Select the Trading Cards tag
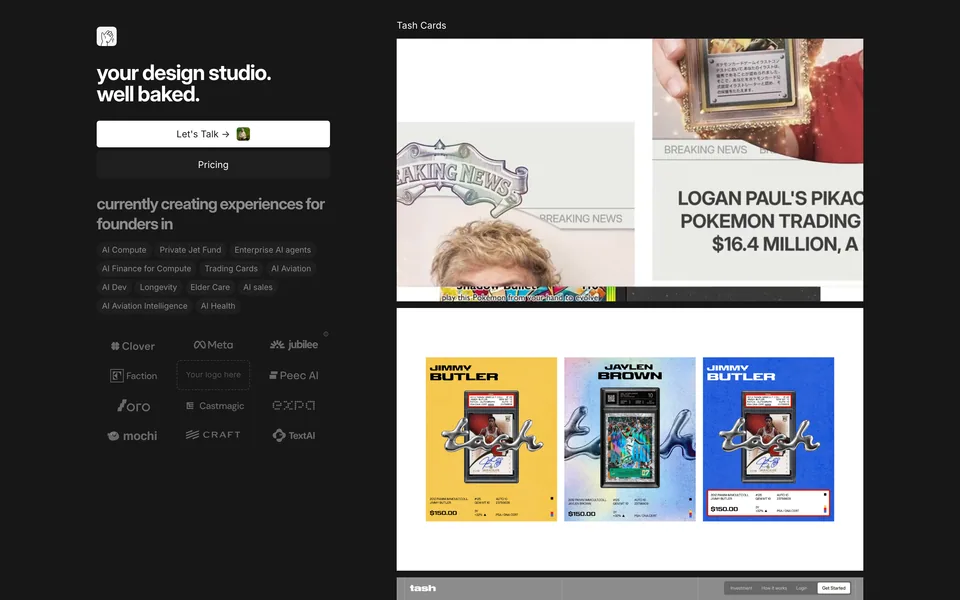Screen dimensions: 960x600 click(231, 268)
